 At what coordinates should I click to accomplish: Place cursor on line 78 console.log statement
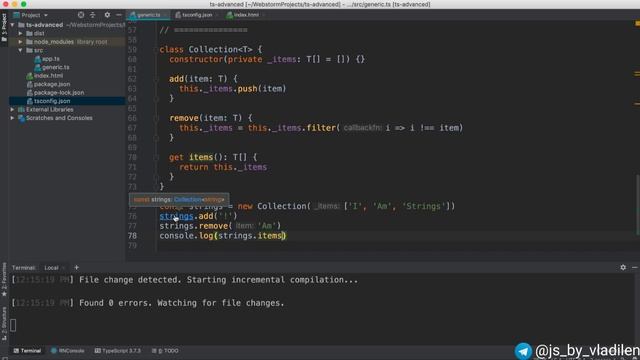point(223,236)
